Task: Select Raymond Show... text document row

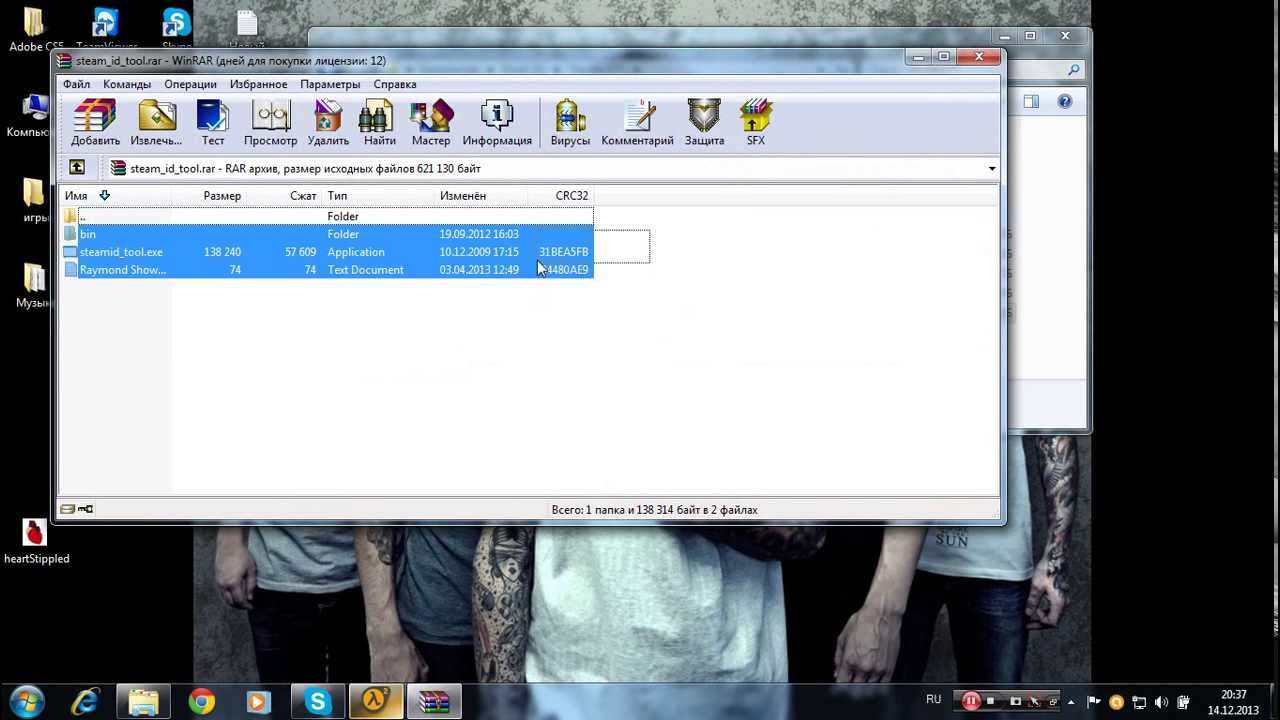Action: pyautogui.click(x=328, y=270)
